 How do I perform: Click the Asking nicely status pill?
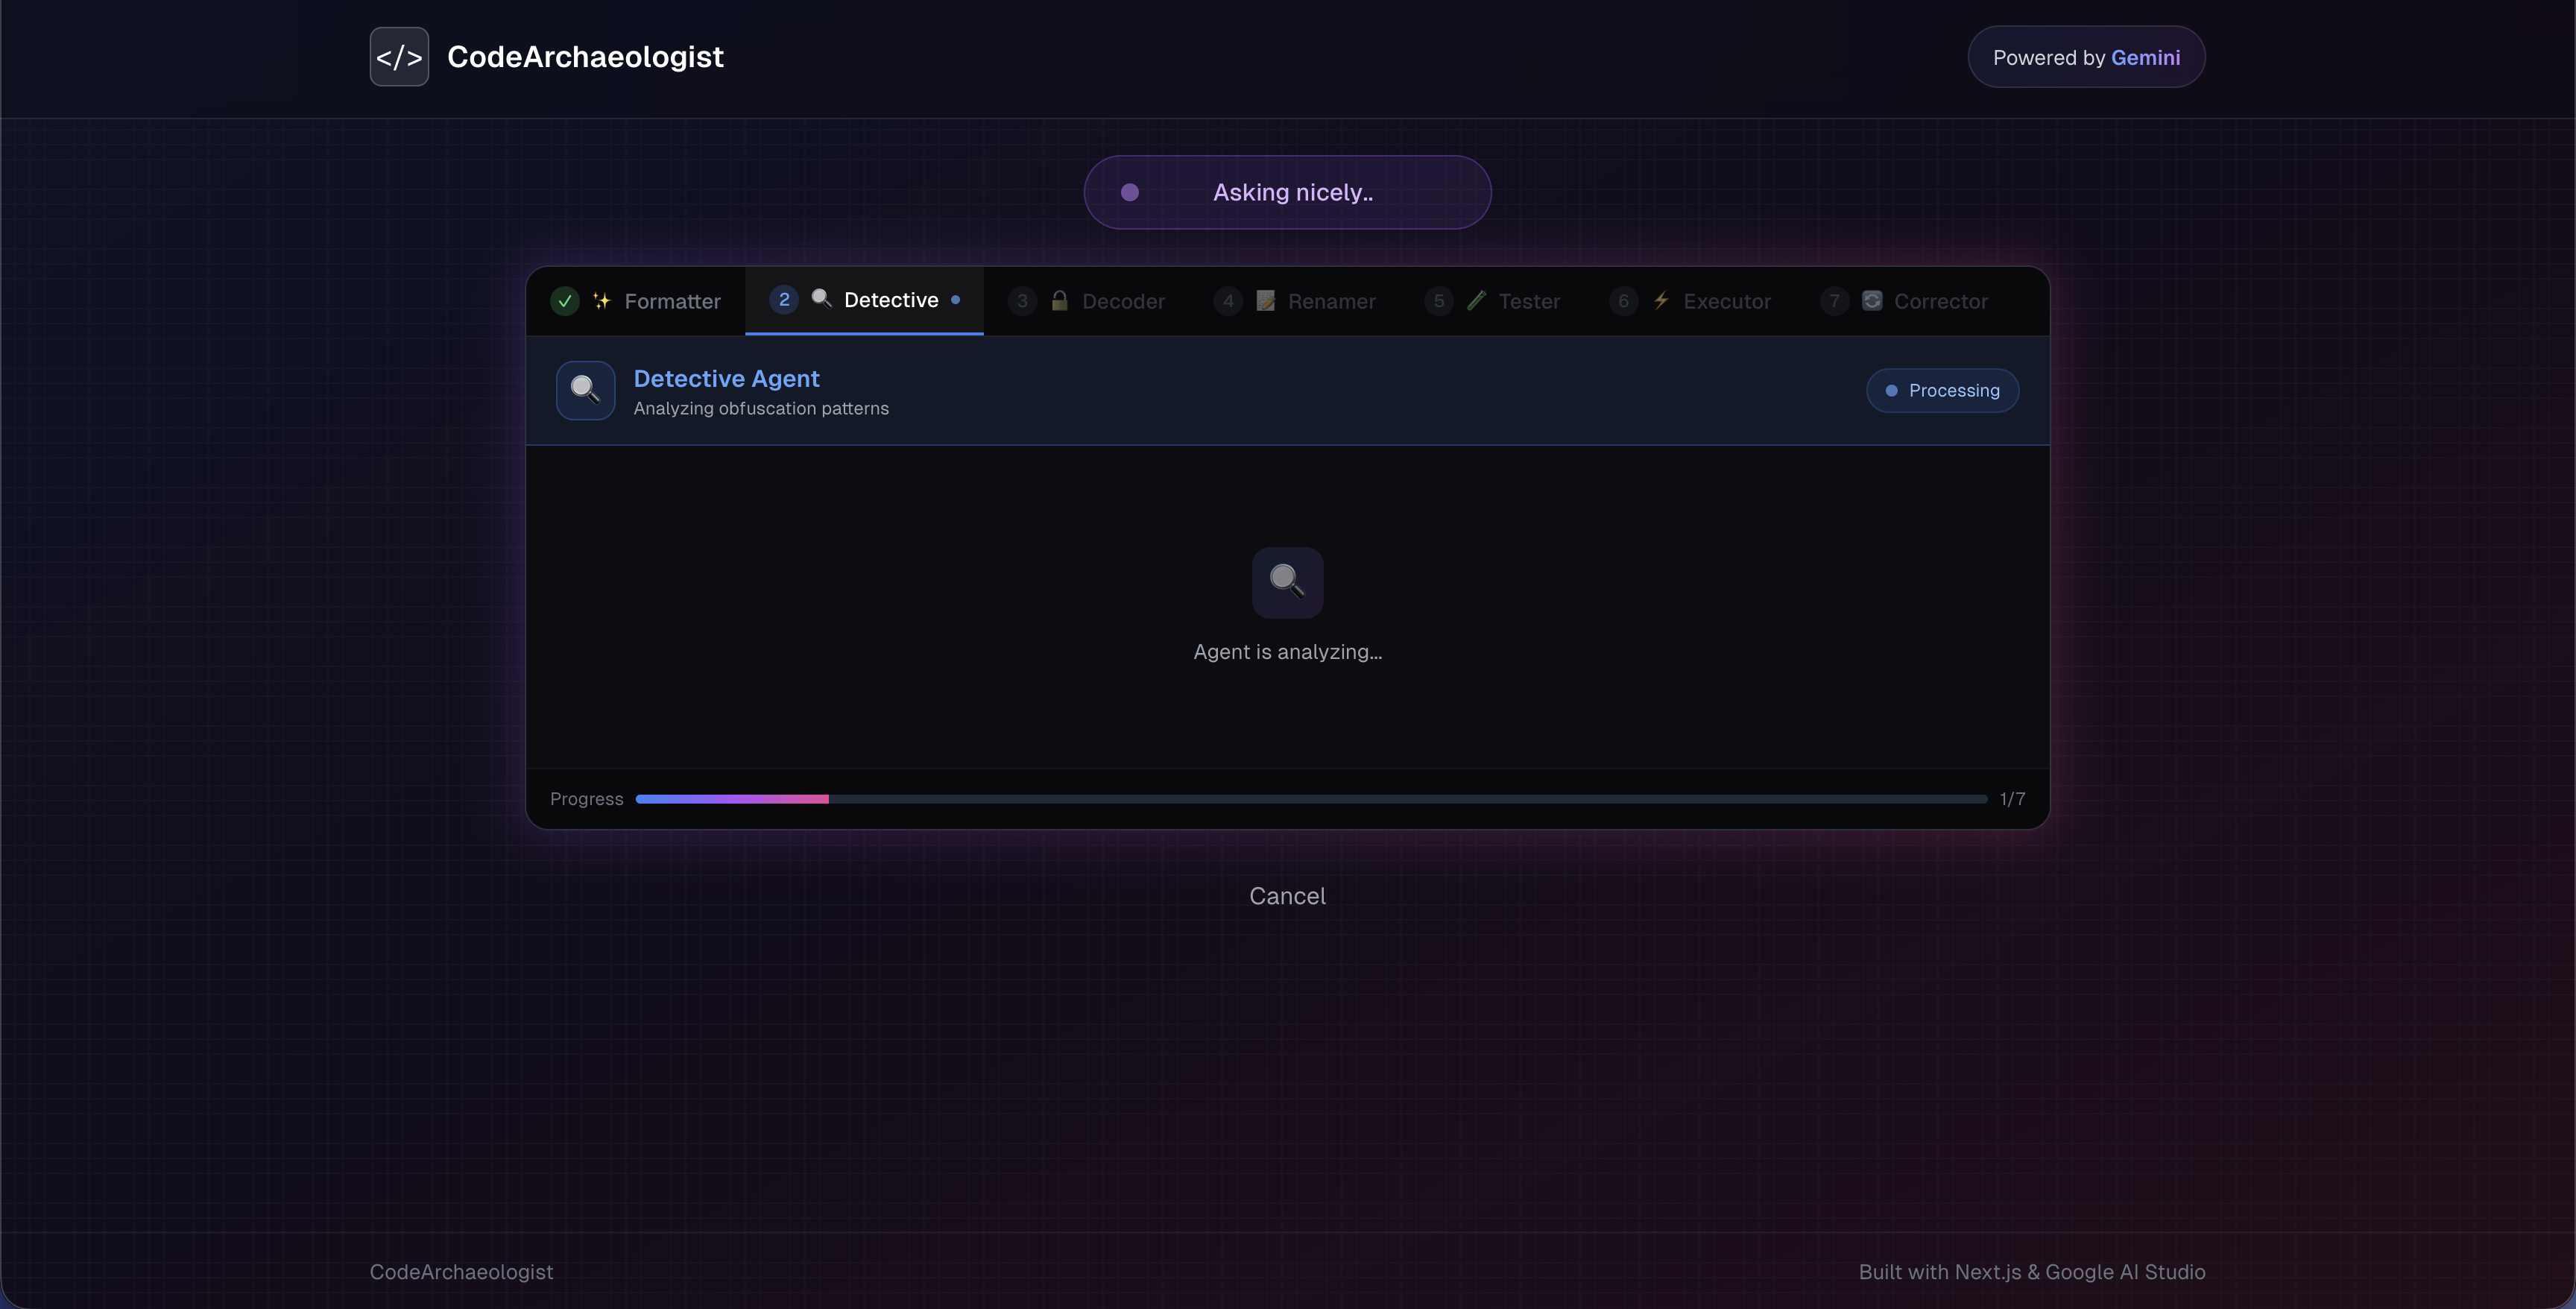(1287, 192)
